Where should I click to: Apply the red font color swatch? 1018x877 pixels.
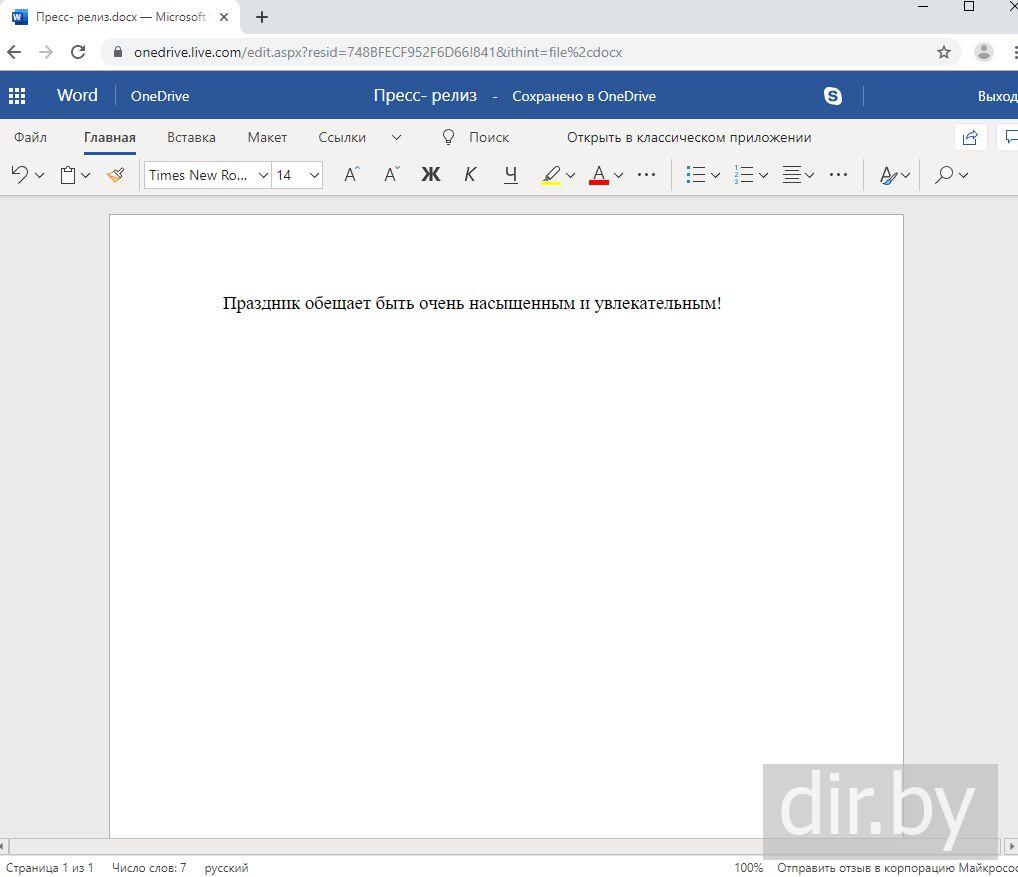point(599,175)
